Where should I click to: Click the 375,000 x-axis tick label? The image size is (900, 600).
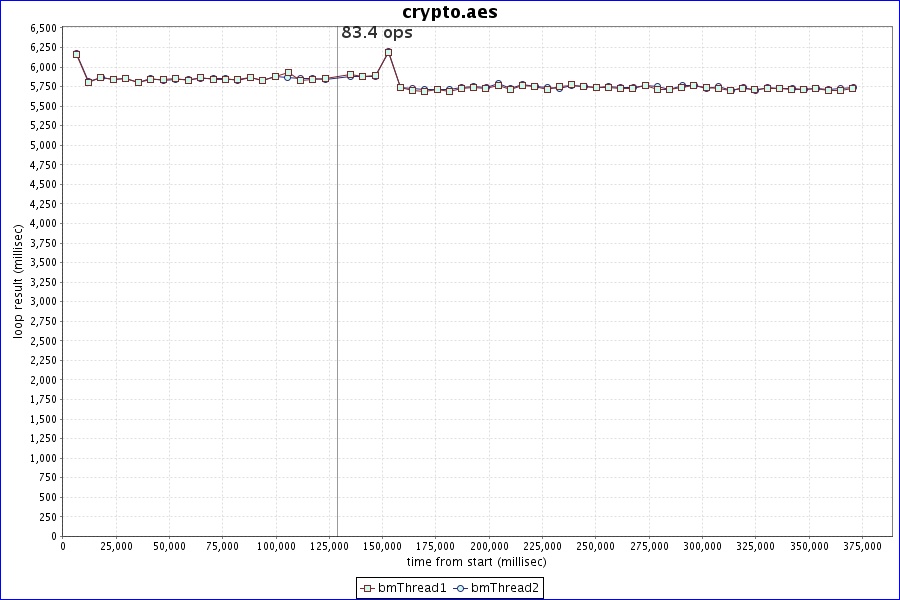tap(862, 546)
